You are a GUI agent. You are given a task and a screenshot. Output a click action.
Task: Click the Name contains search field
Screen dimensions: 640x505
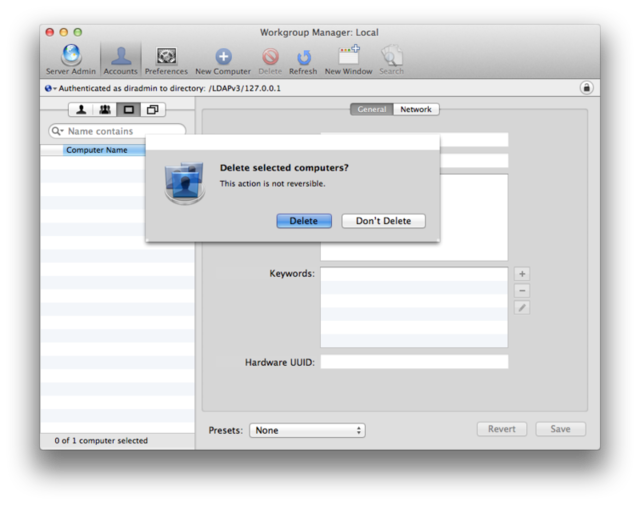click(x=118, y=131)
